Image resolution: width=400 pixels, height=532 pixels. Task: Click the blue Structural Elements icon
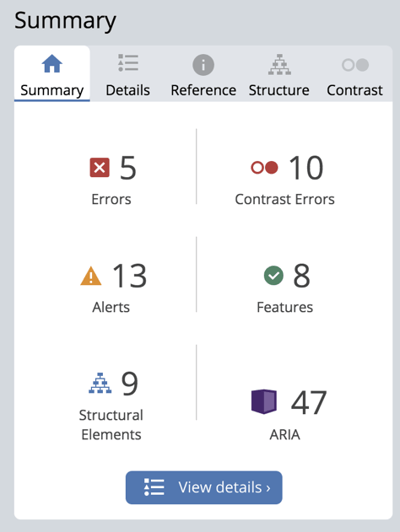point(100,383)
